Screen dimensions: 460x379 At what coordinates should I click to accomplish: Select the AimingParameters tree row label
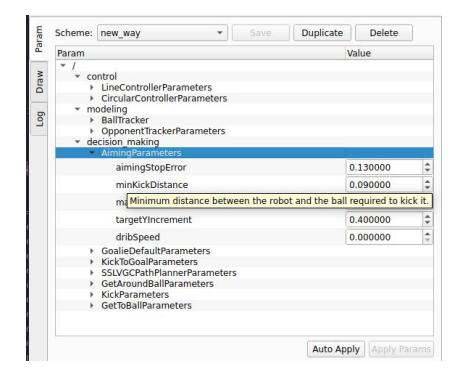coord(141,153)
